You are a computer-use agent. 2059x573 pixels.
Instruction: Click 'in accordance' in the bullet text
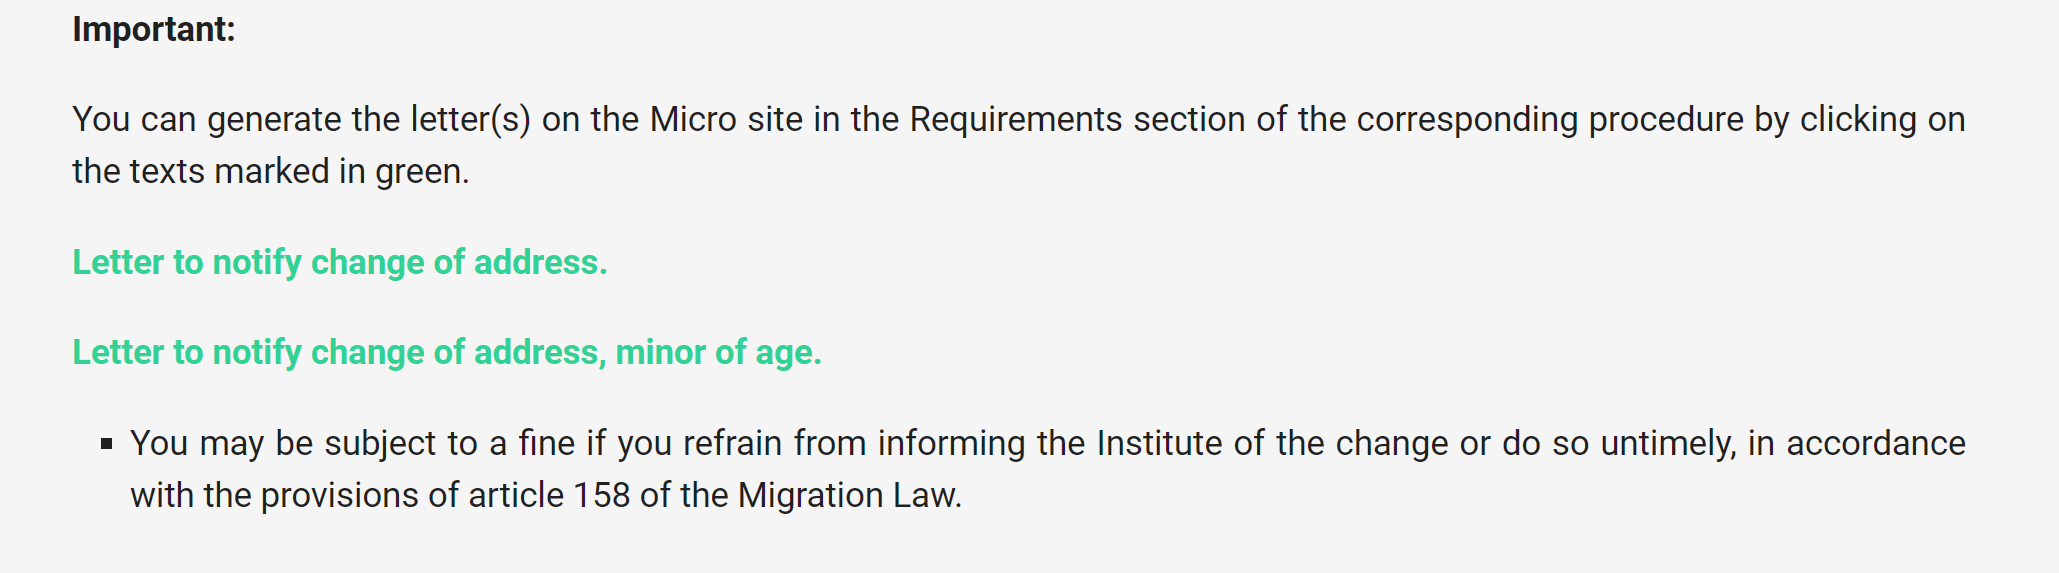pos(1857,443)
